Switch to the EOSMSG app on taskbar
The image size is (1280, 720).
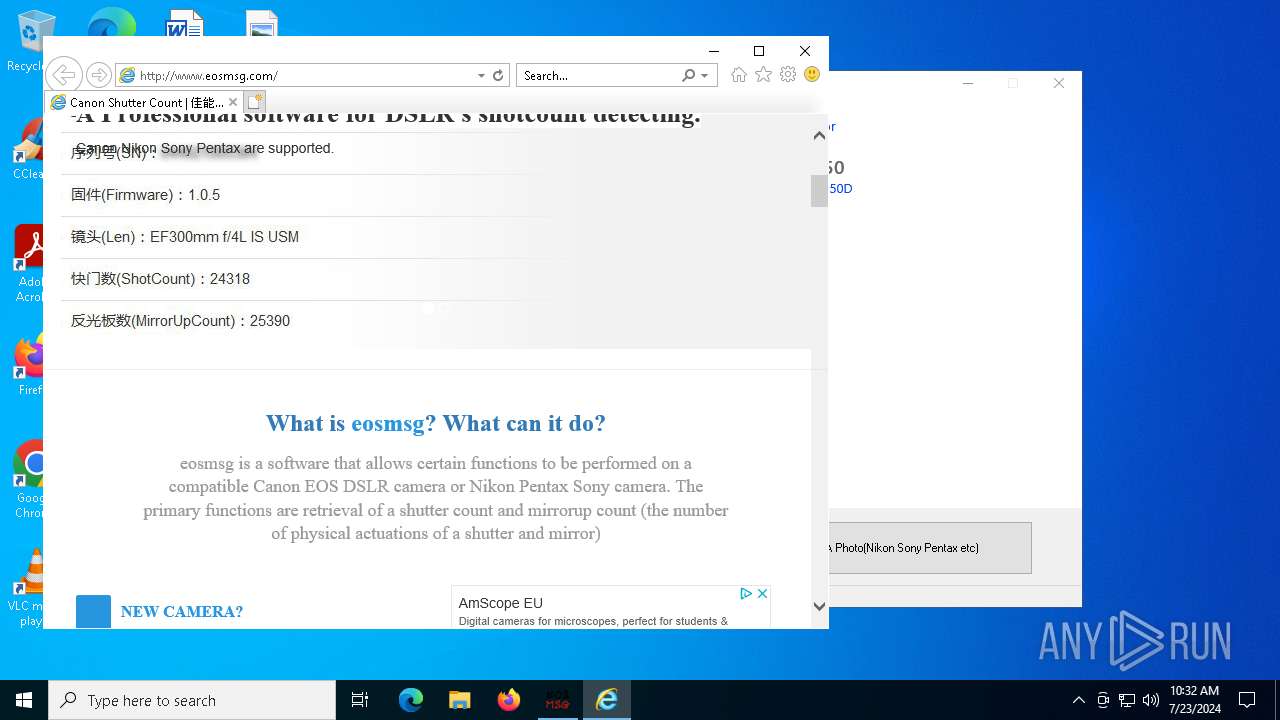(557, 700)
